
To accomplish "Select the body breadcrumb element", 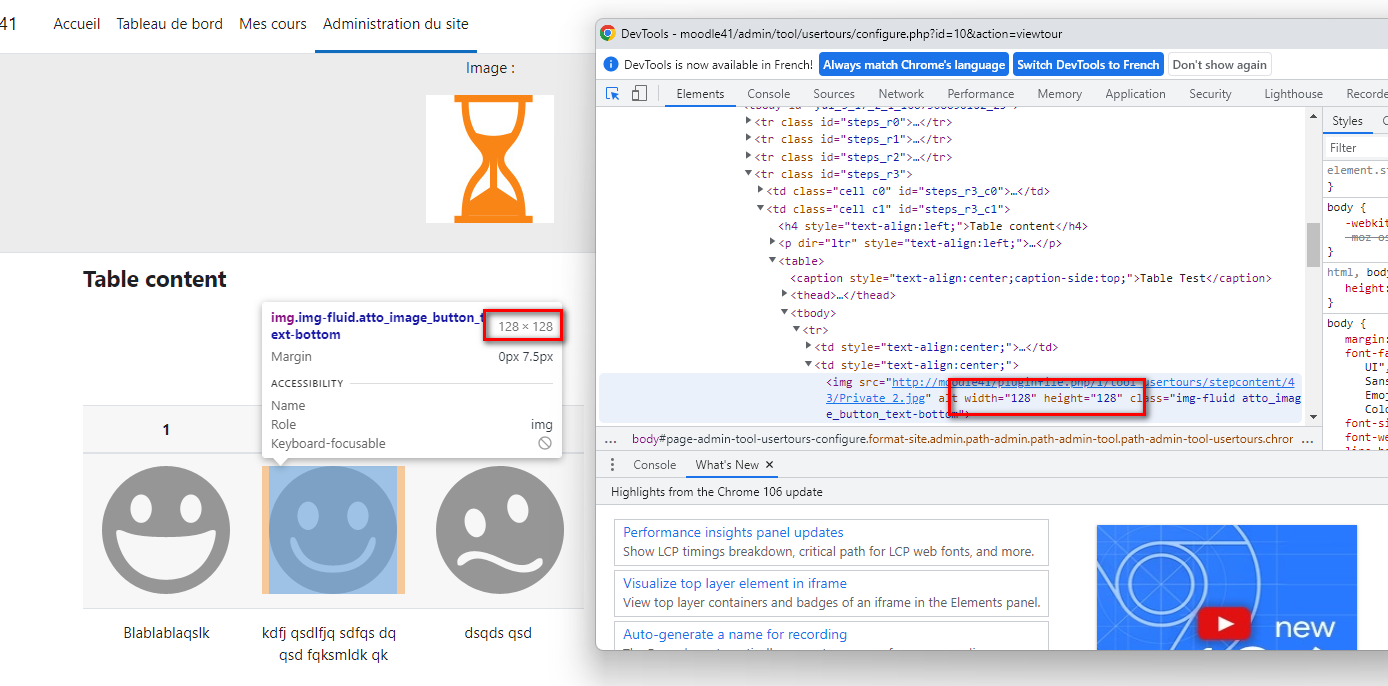I will [x=962, y=439].
